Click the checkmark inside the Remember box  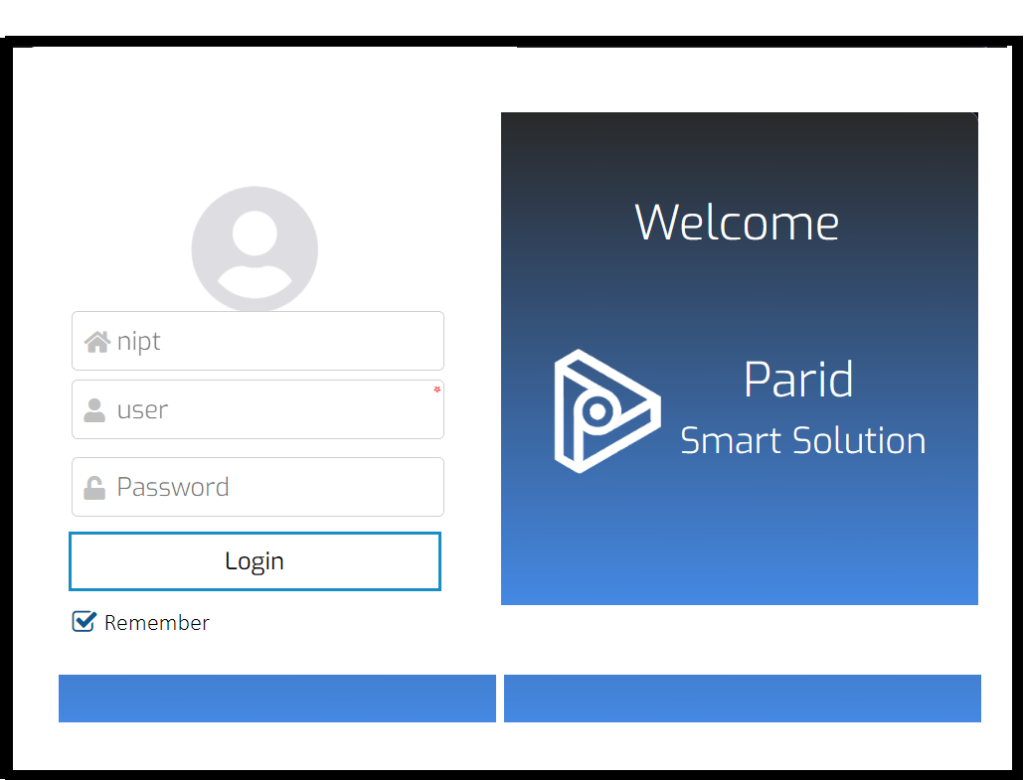[x=85, y=620]
